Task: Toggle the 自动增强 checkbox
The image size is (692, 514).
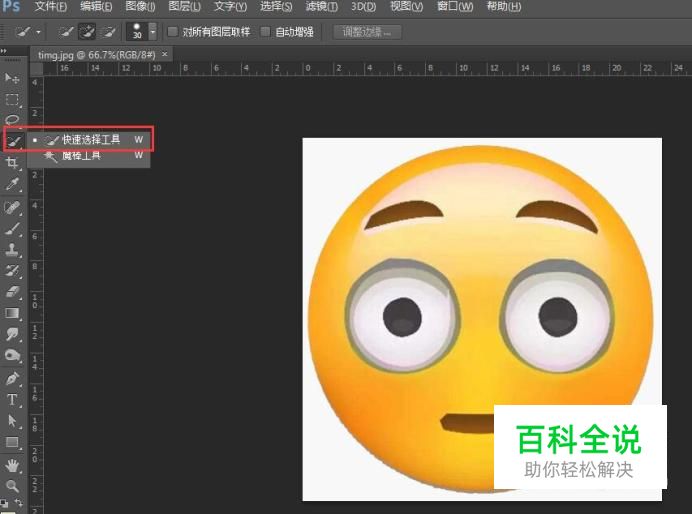Action: point(265,32)
